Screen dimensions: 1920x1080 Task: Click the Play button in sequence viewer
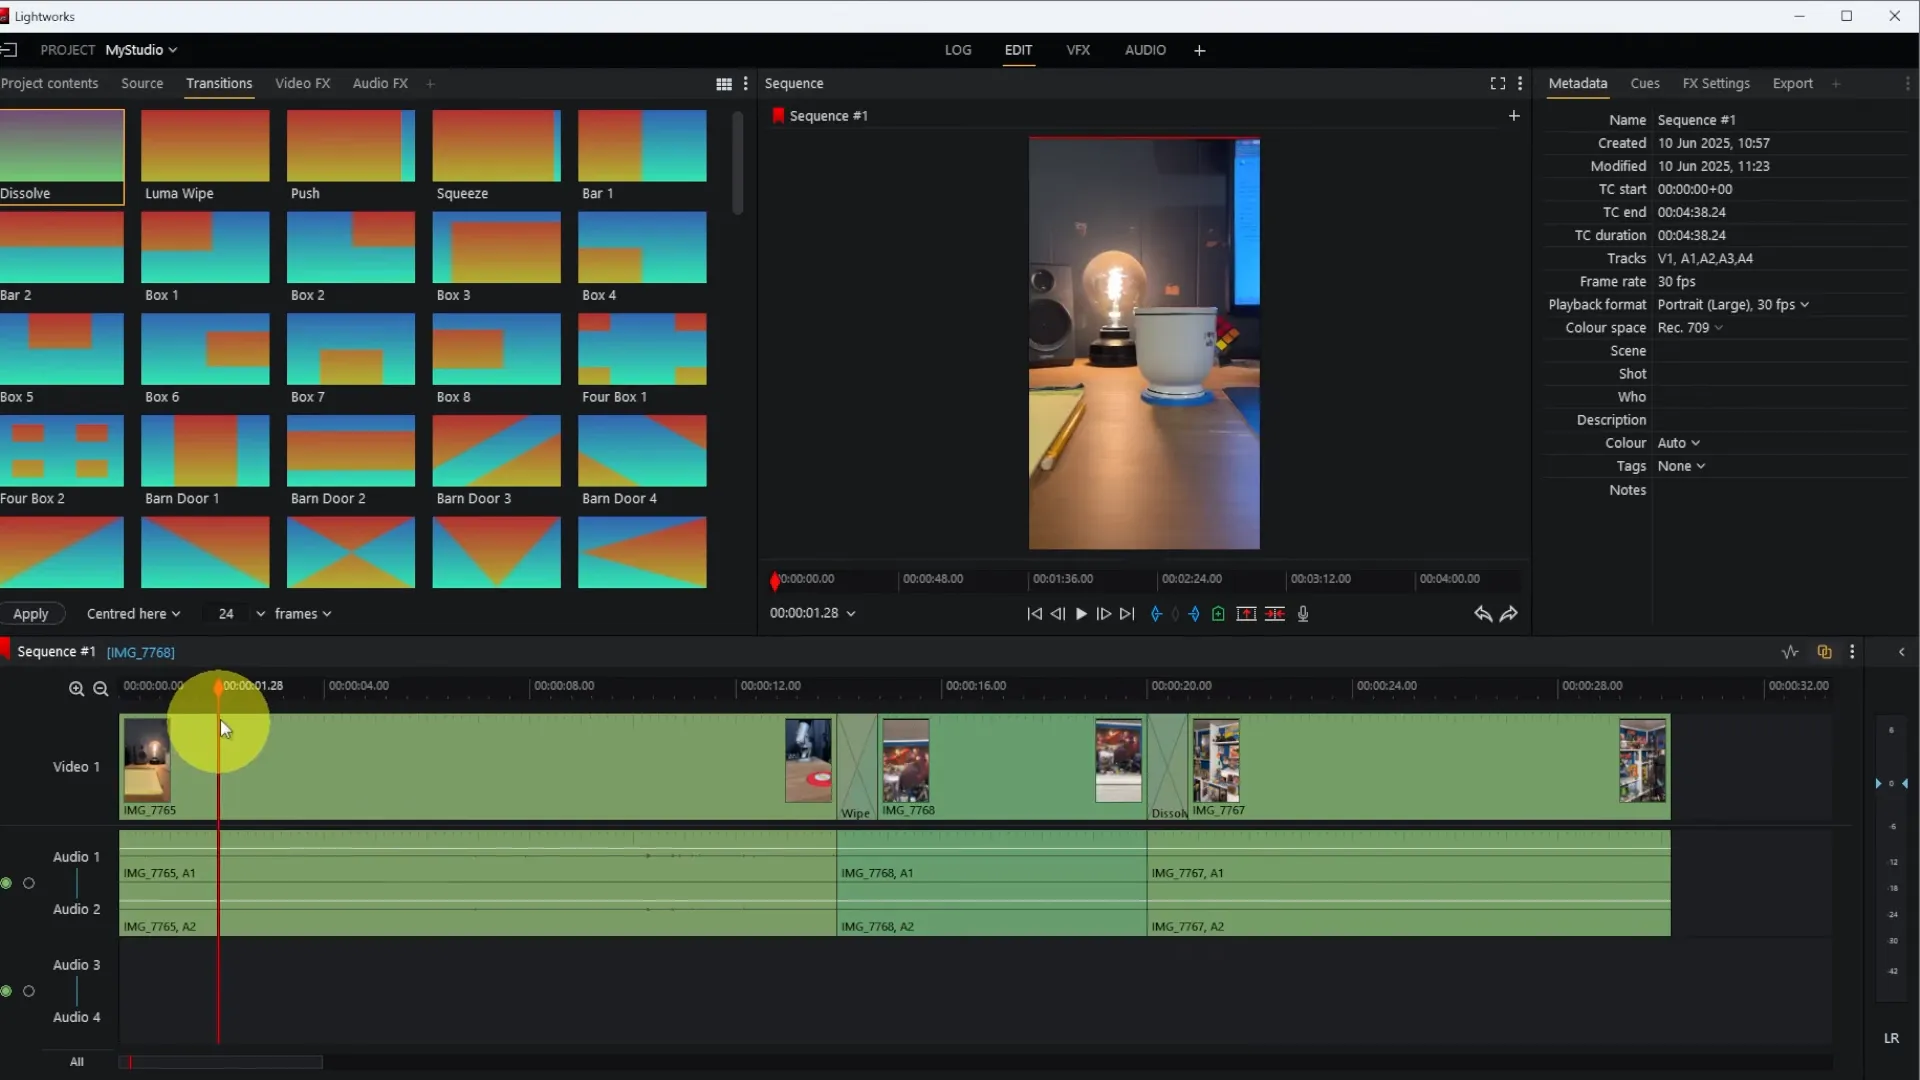tap(1081, 614)
